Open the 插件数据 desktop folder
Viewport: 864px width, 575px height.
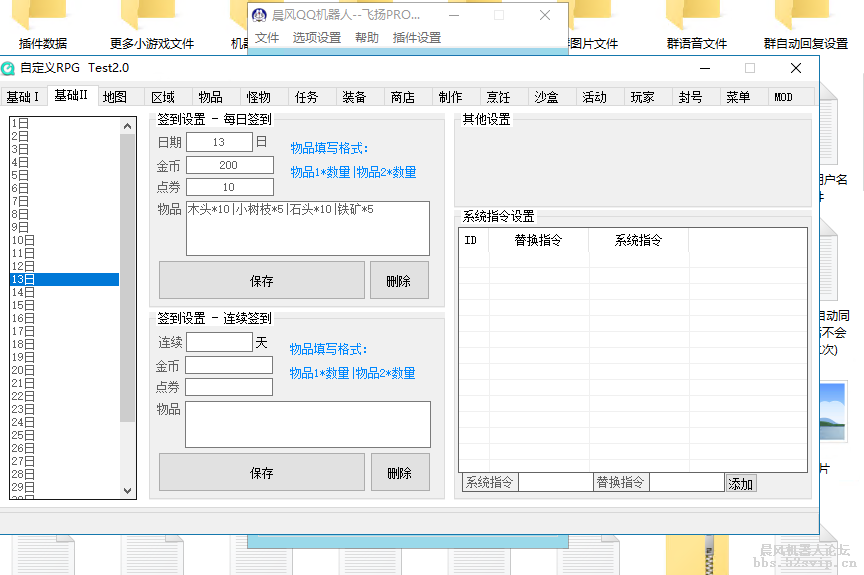pos(42,25)
